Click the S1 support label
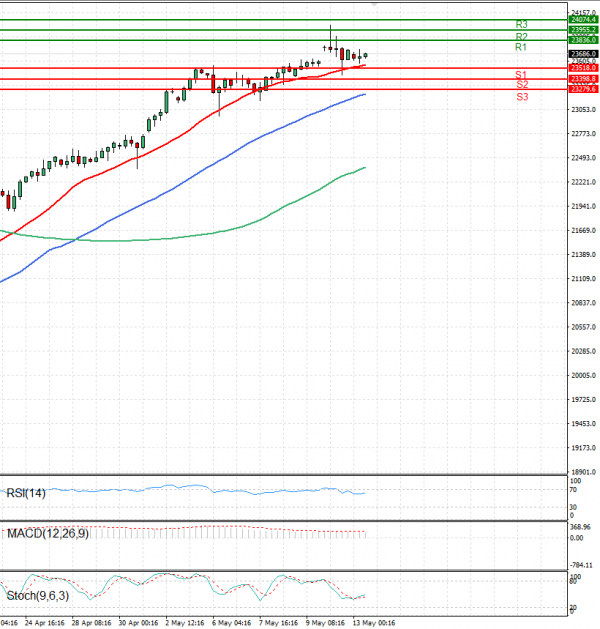Viewport: 600px width, 629px height. click(x=521, y=75)
